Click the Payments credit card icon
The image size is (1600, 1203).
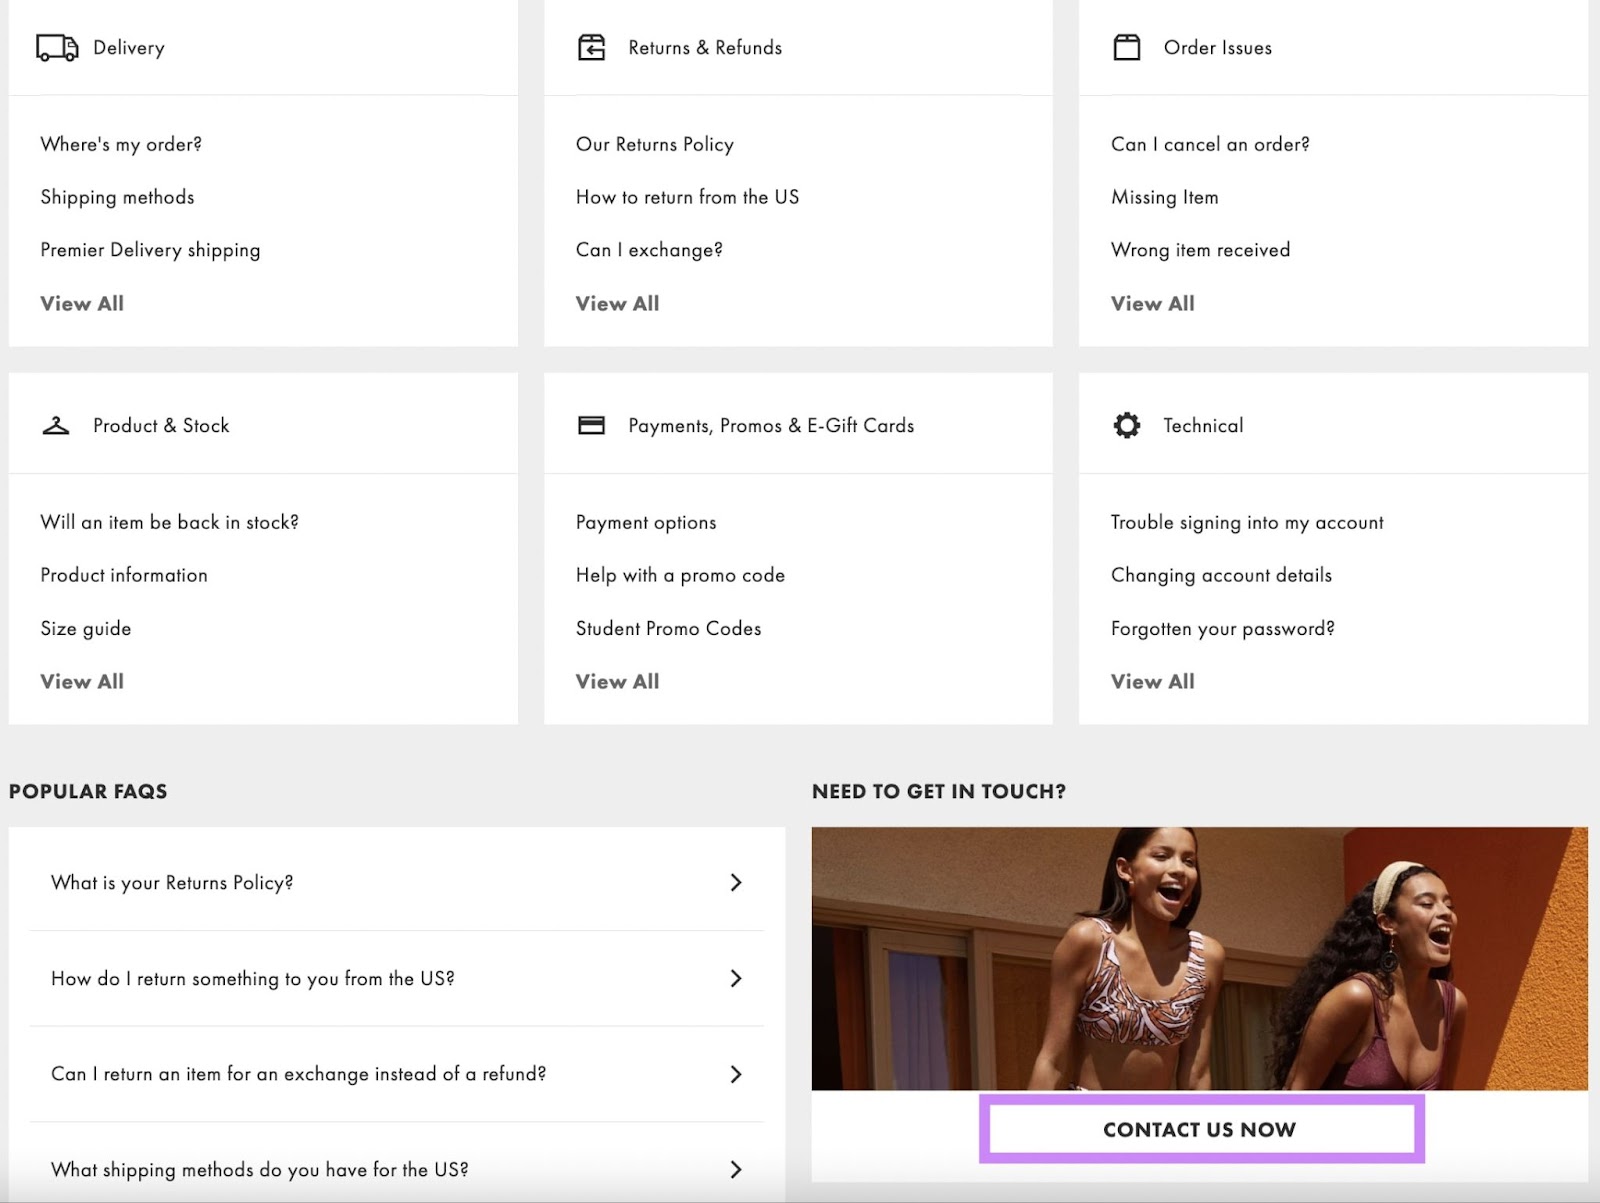pos(592,424)
